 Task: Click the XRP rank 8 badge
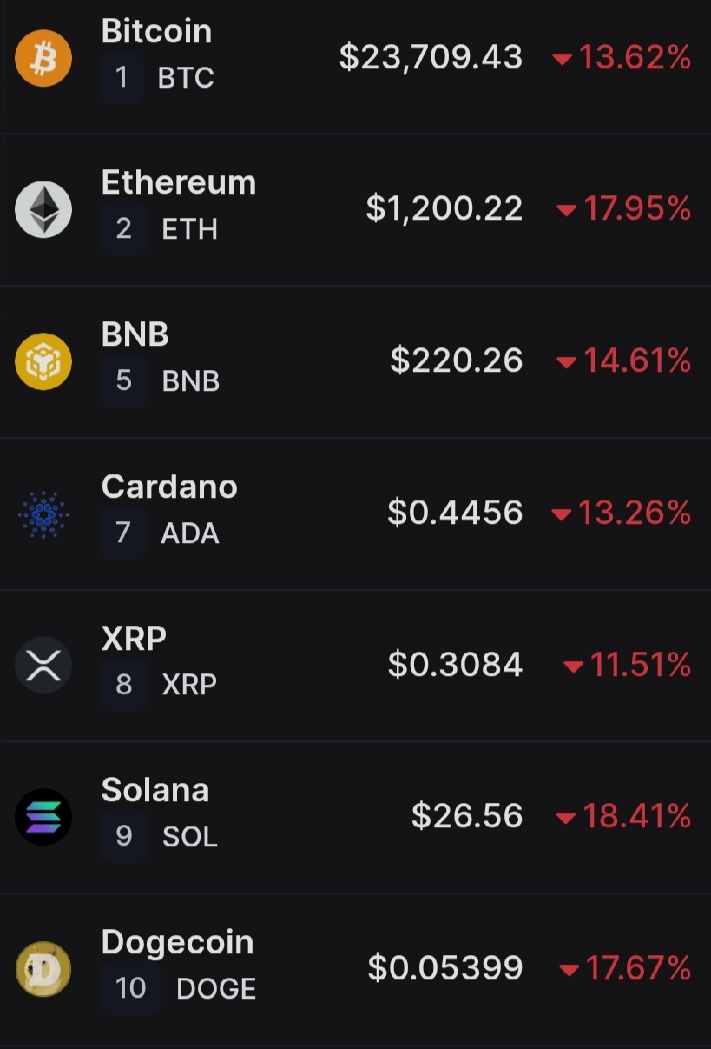click(x=124, y=684)
